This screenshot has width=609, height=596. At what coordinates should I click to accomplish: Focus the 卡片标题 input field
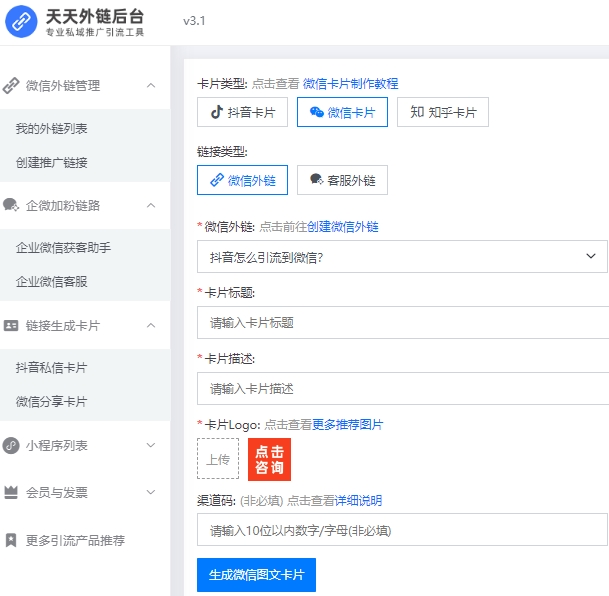tap(403, 323)
